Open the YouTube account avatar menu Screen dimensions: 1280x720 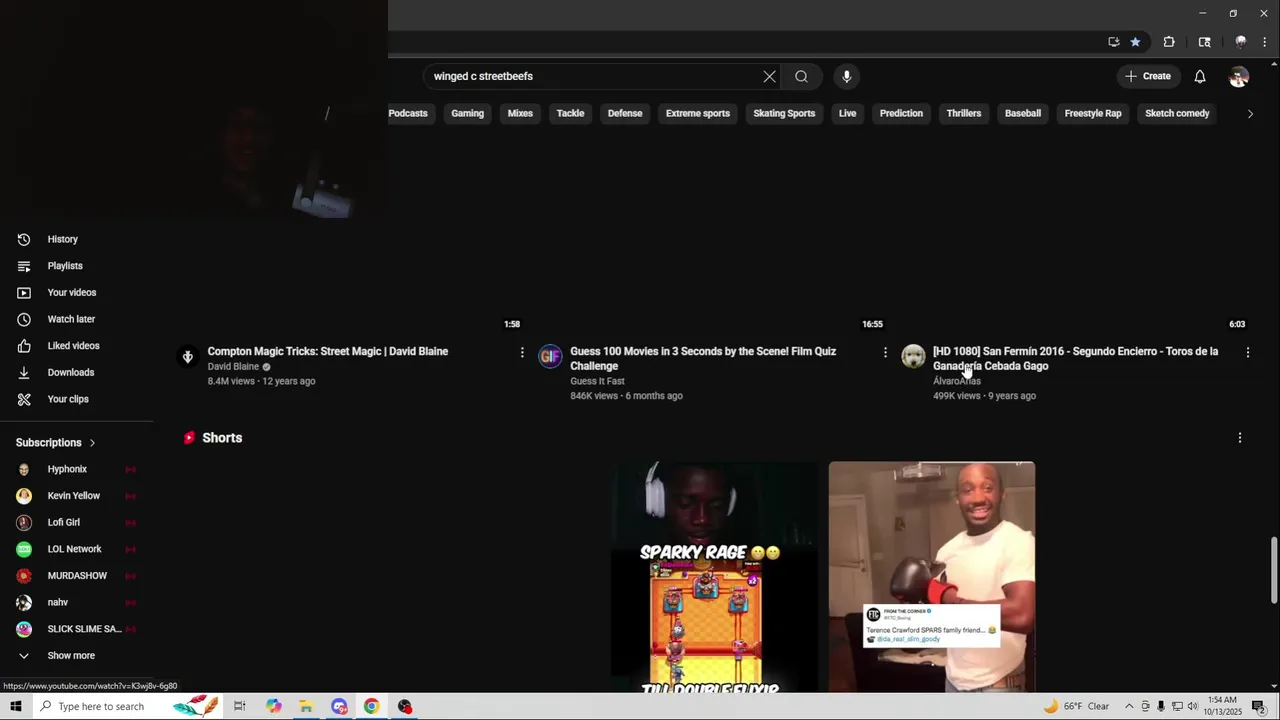1239,76
